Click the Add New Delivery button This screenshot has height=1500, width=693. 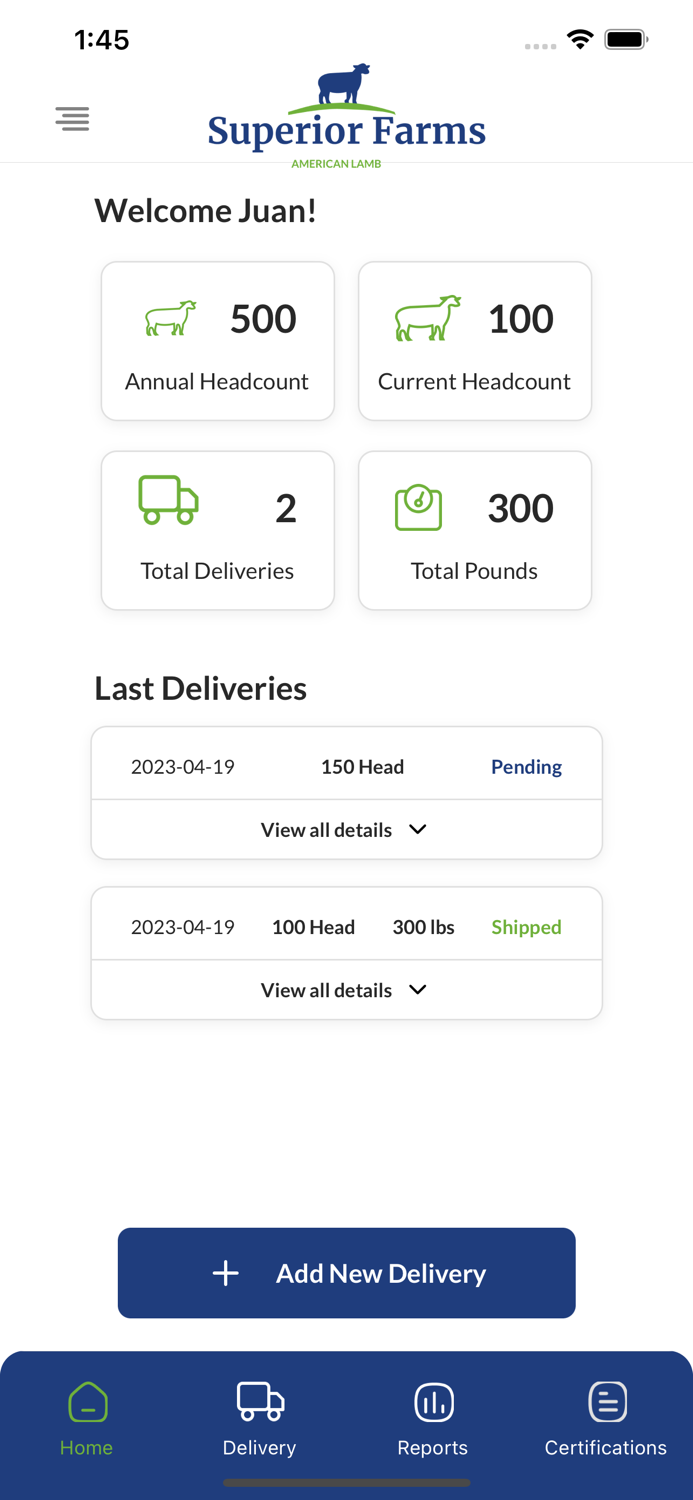click(347, 1273)
